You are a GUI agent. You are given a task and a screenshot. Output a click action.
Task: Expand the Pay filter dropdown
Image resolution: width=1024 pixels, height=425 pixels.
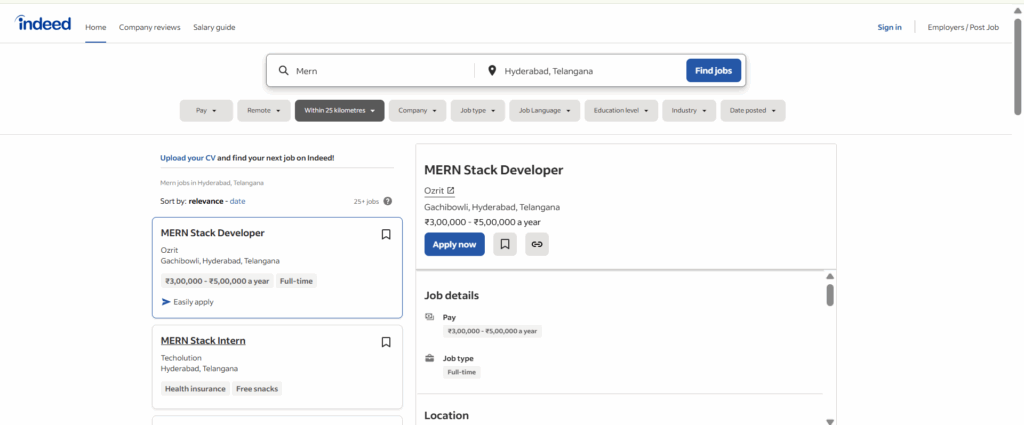pyautogui.click(x=206, y=111)
